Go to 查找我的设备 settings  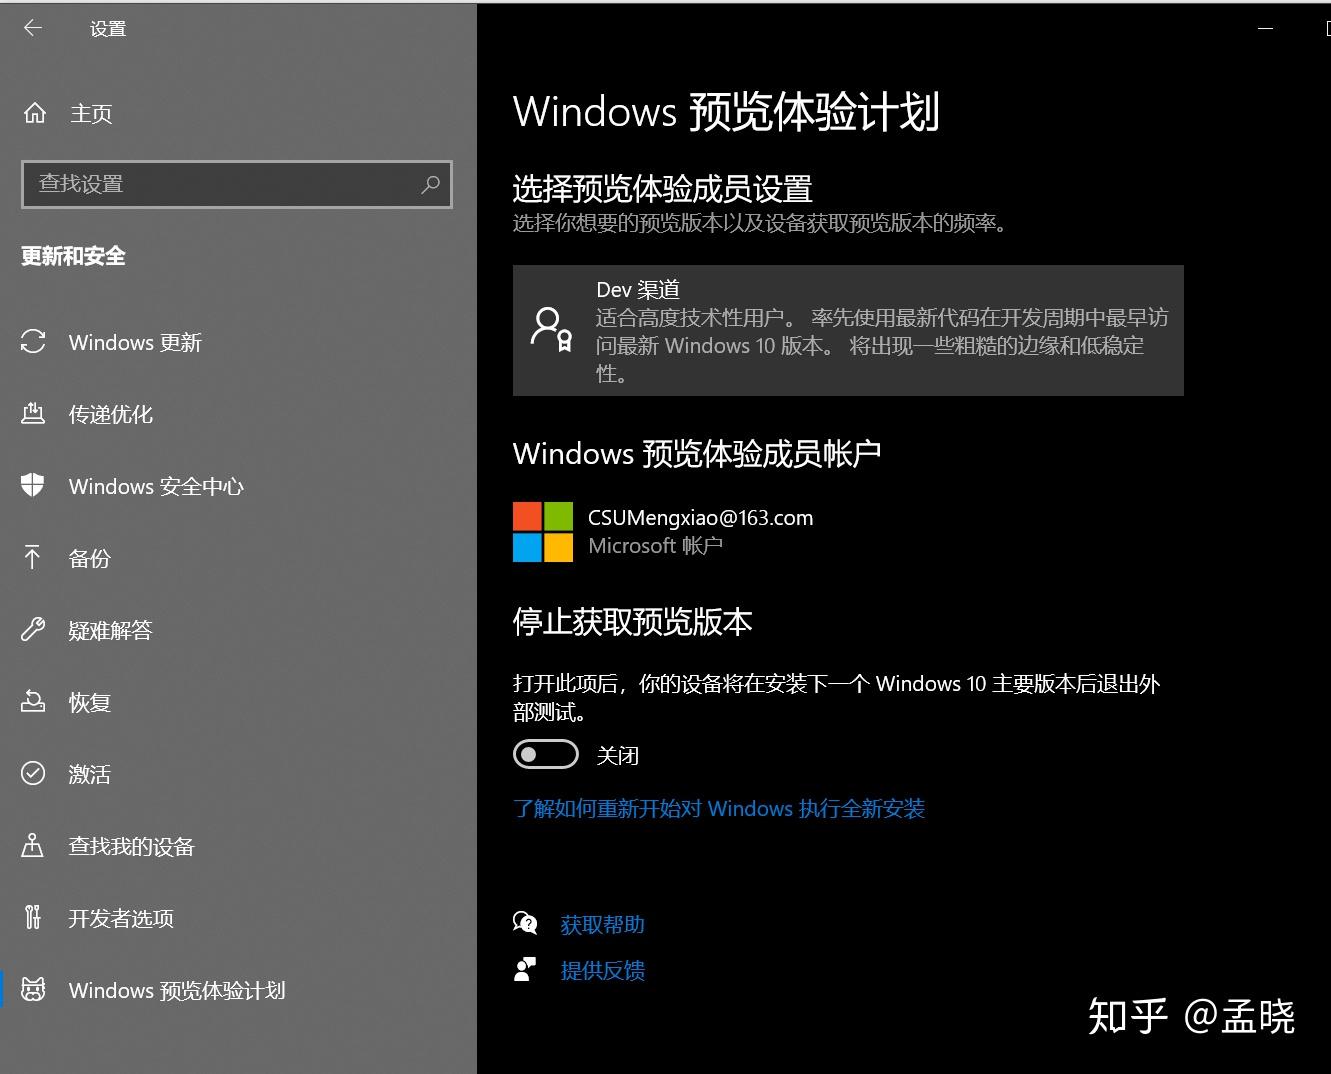click(131, 846)
